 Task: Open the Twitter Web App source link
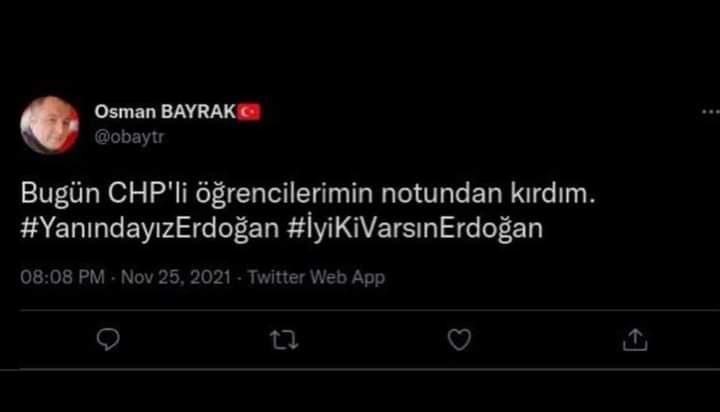pyautogui.click(x=316, y=277)
